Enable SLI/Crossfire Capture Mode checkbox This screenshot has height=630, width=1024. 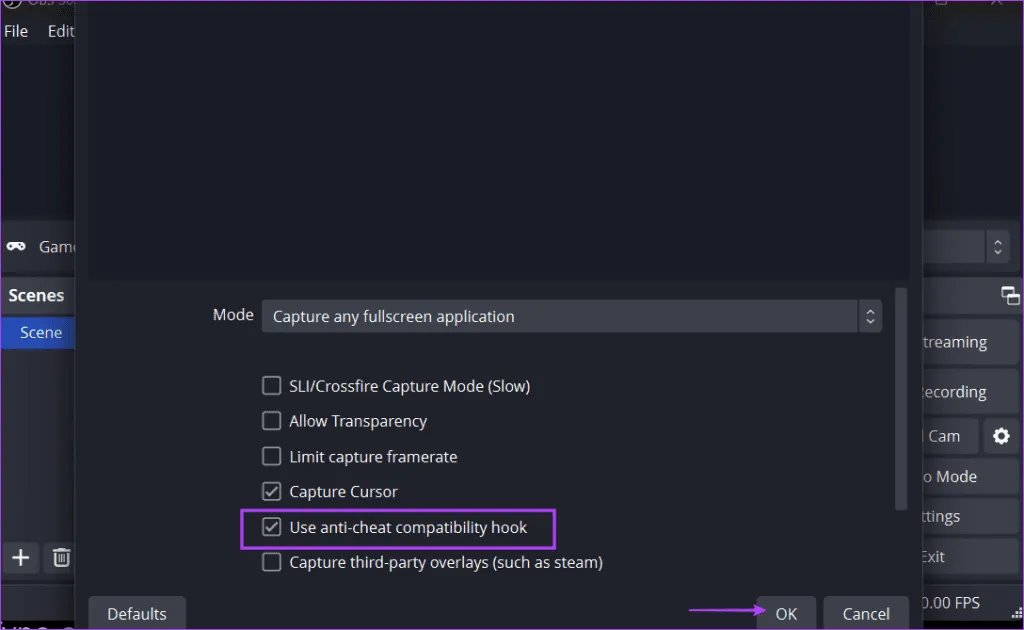pyautogui.click(x=271, y=386)
